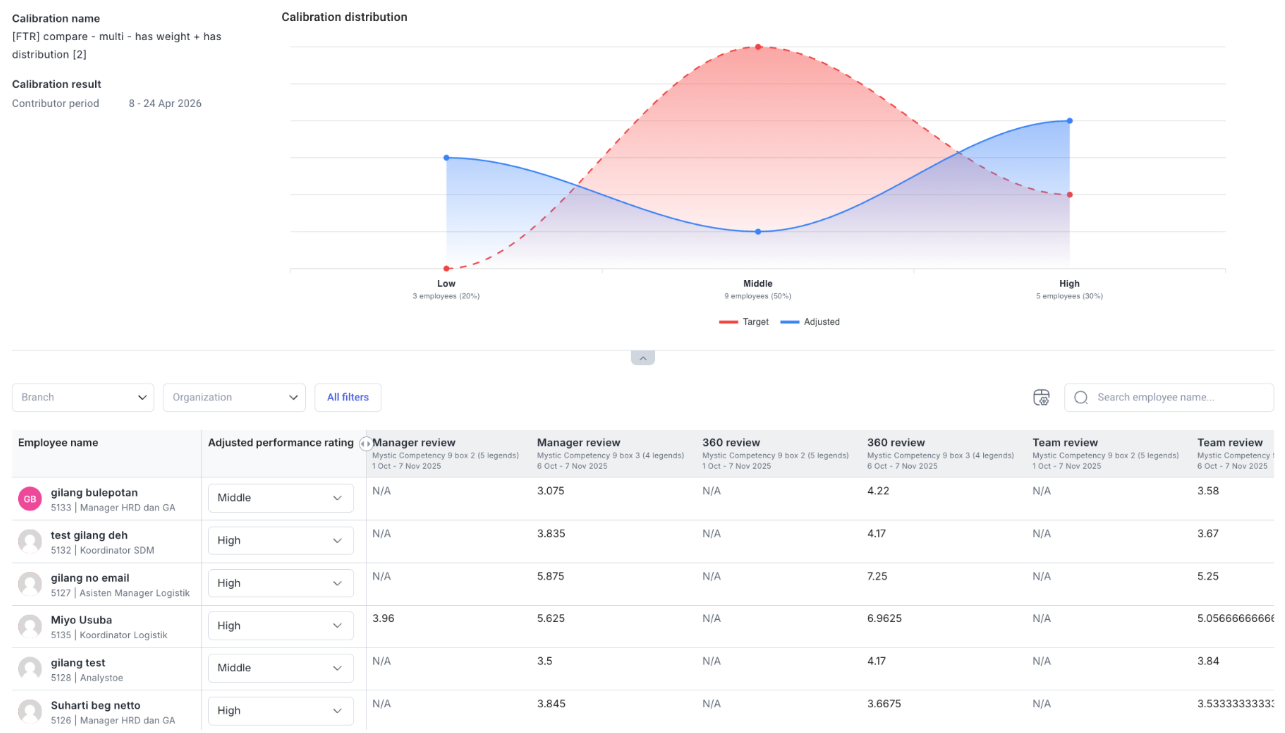
Task: Click the column resize handle icon
Action: pos(365,443)
